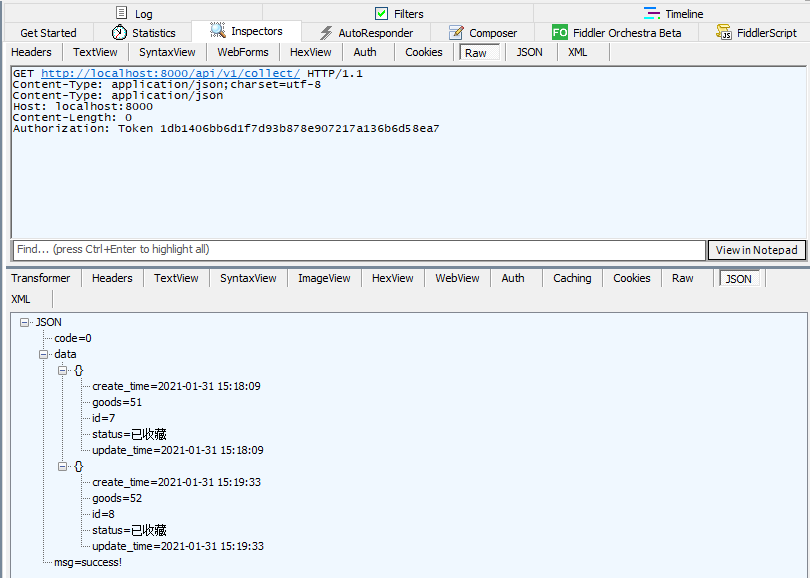
Task: Open the SyntaxView response tab
Action: (247, 278)
